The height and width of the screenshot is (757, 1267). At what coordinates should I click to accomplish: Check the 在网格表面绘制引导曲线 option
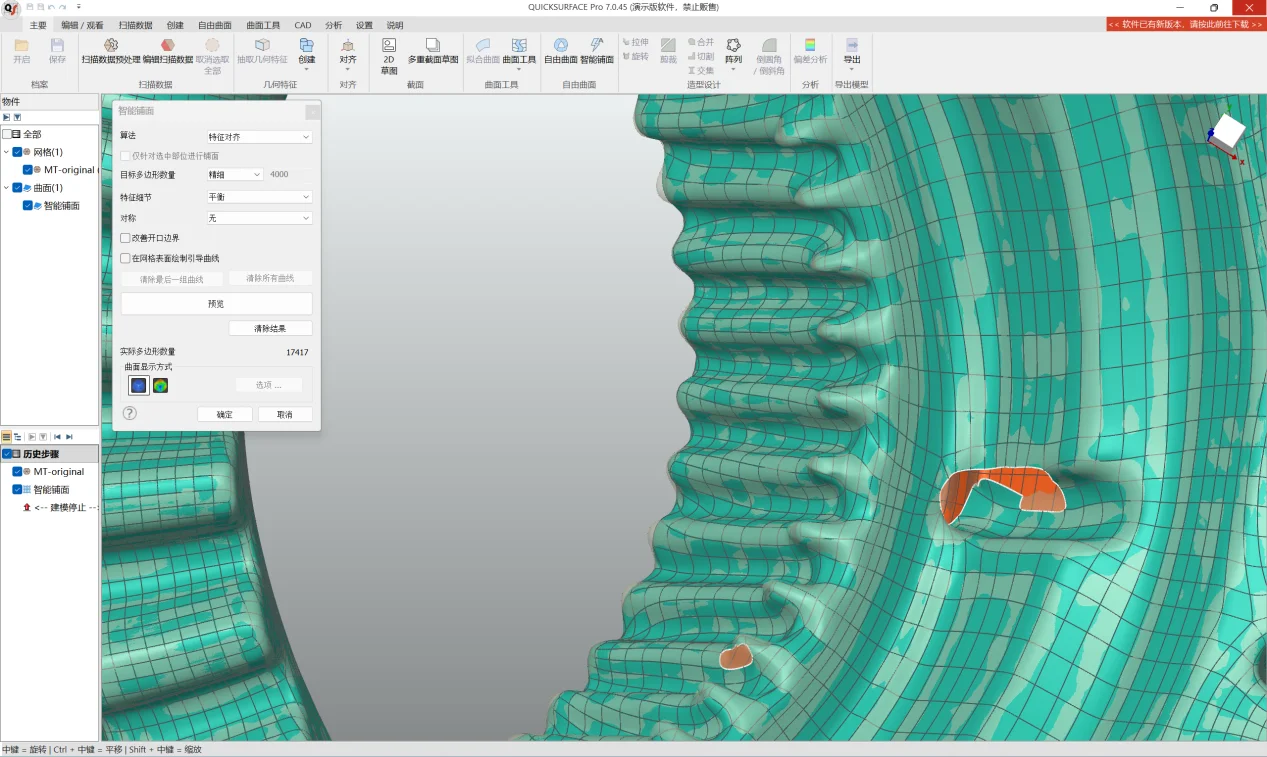125,258
